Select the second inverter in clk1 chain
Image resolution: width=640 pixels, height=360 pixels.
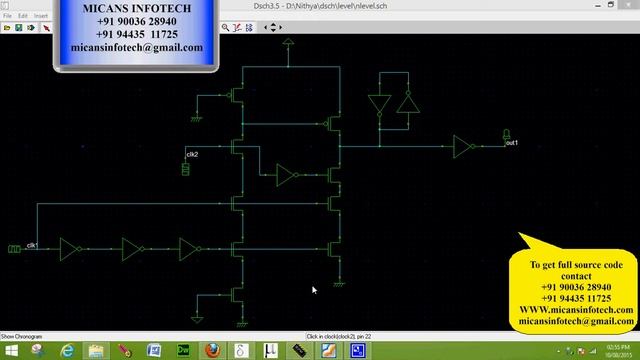tap(132, 249)
